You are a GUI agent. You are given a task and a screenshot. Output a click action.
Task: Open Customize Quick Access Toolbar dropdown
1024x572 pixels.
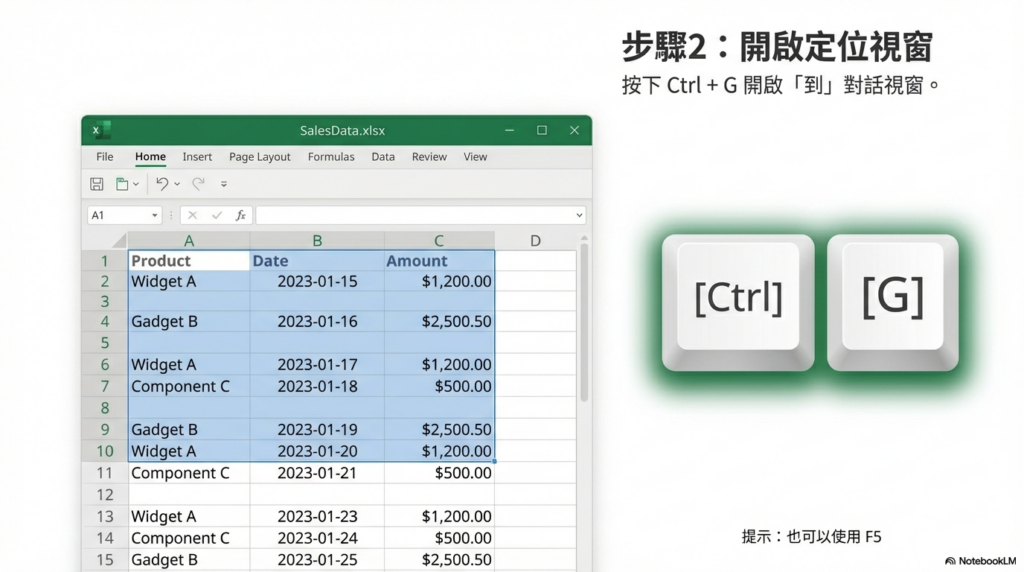(x=223, y=184)
